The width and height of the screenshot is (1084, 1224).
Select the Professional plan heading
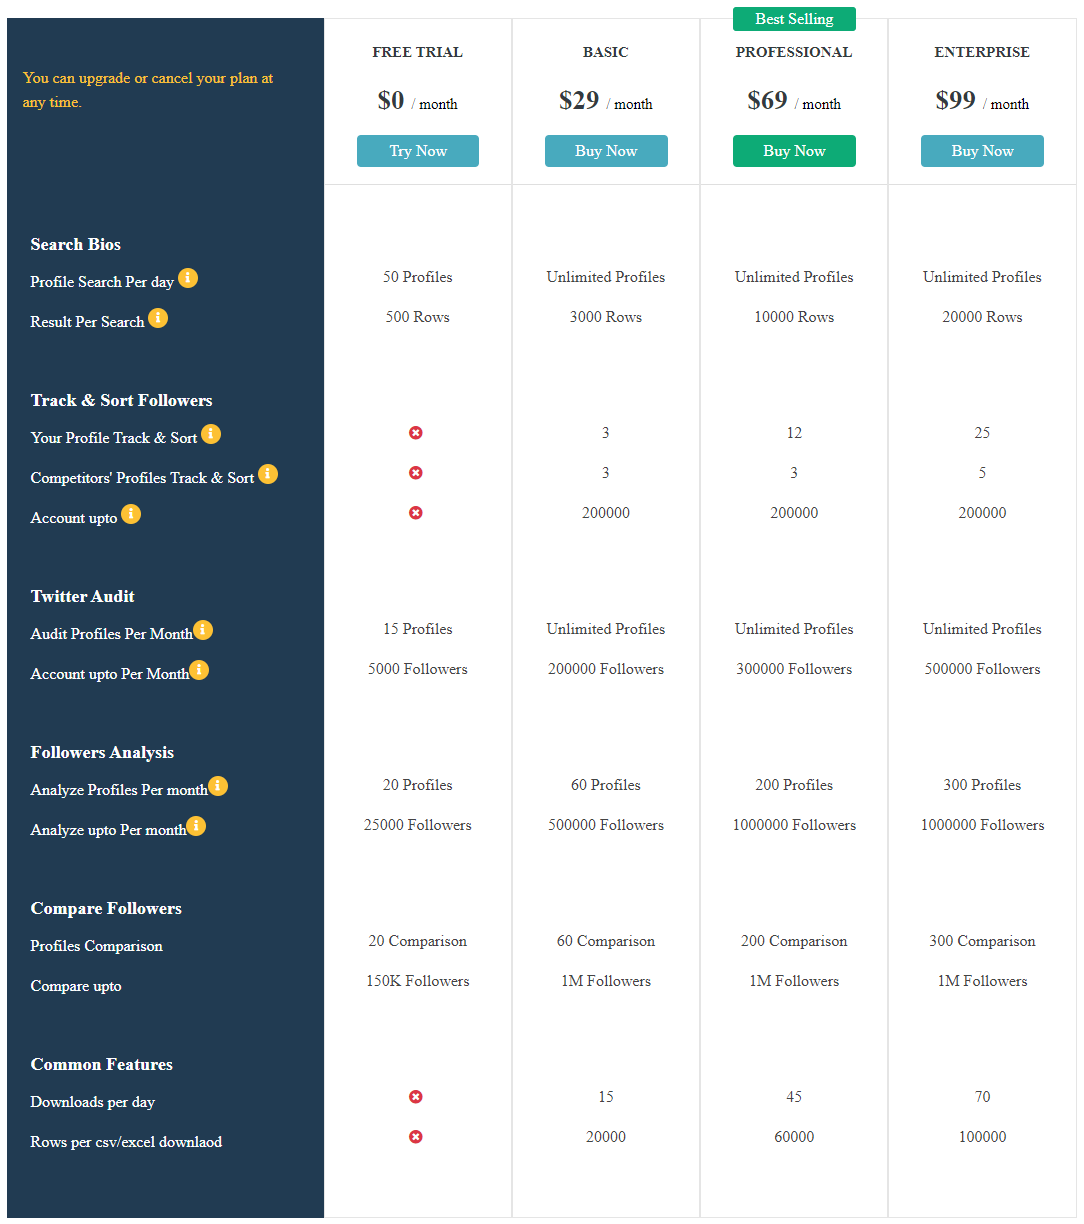(x=794, y=52)
